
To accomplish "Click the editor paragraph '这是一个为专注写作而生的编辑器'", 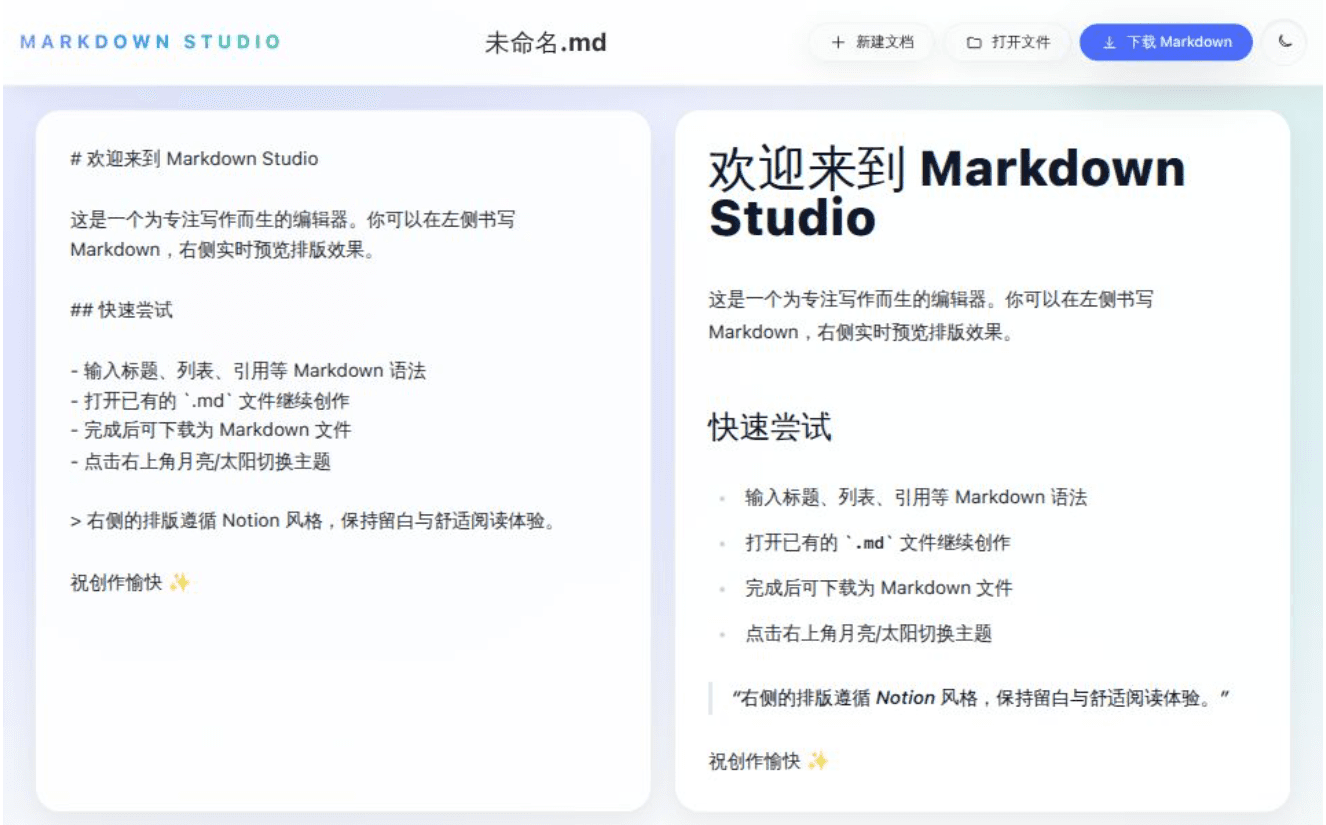I will [x=293, y=234].
